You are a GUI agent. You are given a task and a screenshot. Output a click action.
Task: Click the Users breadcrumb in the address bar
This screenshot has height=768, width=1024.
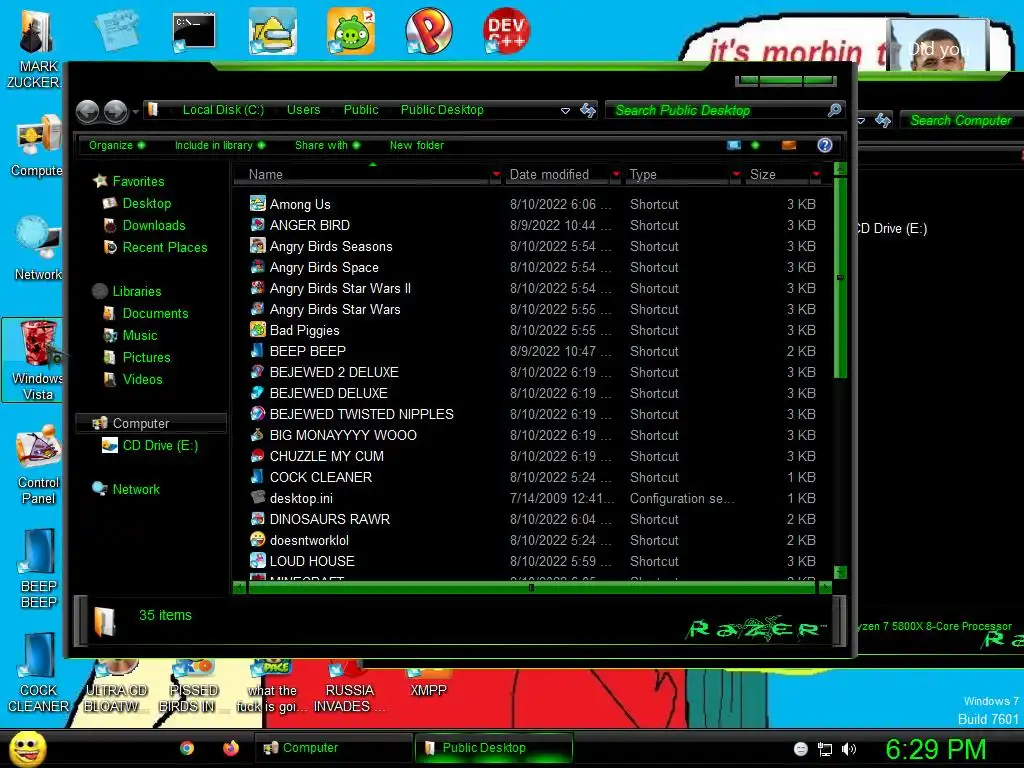tap(304, 110)
